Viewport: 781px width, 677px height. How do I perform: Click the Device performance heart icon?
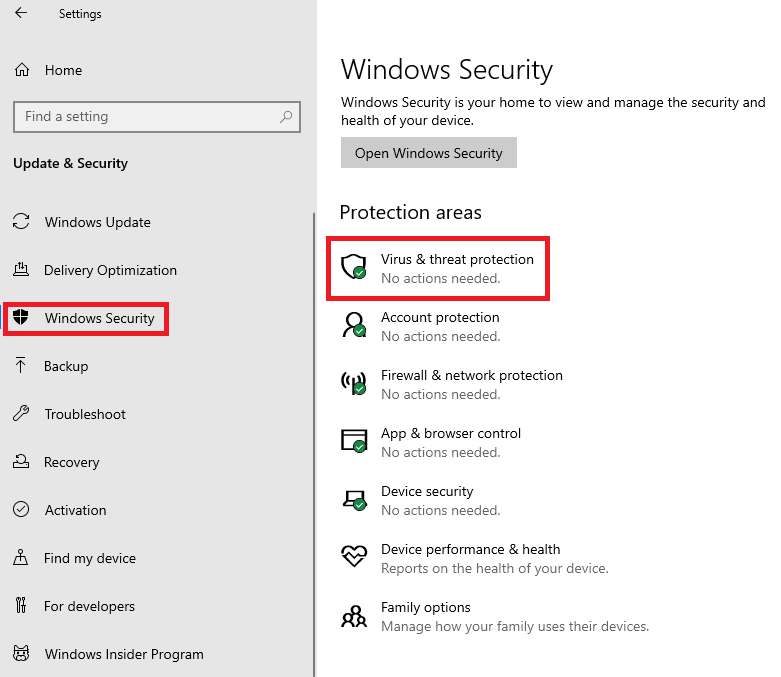[x=354, y=556]
